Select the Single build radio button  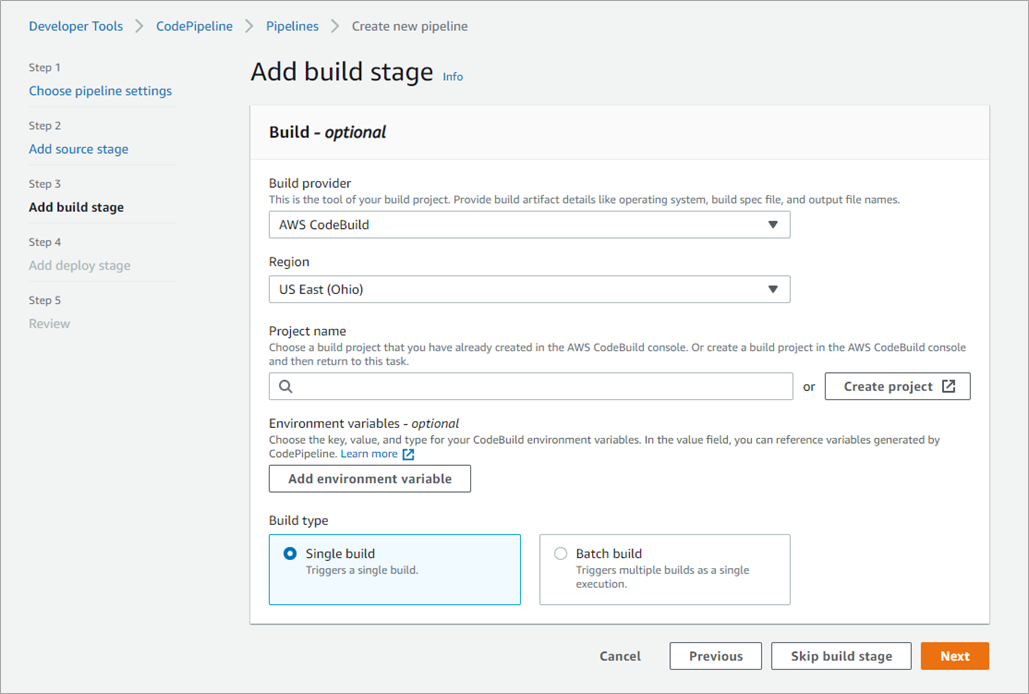click(x=290, y=554)
